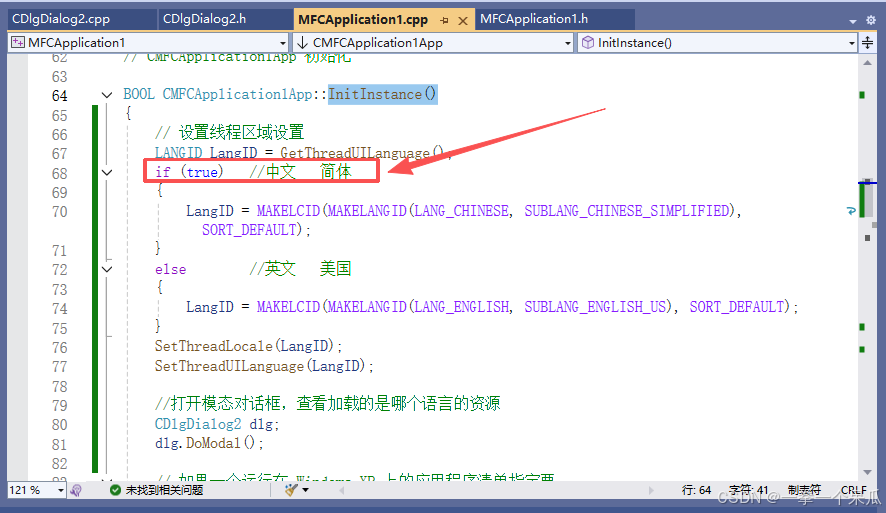Click the CRLF line ending setting
This screenshot has width=886, height=513.
pos(853,490)
